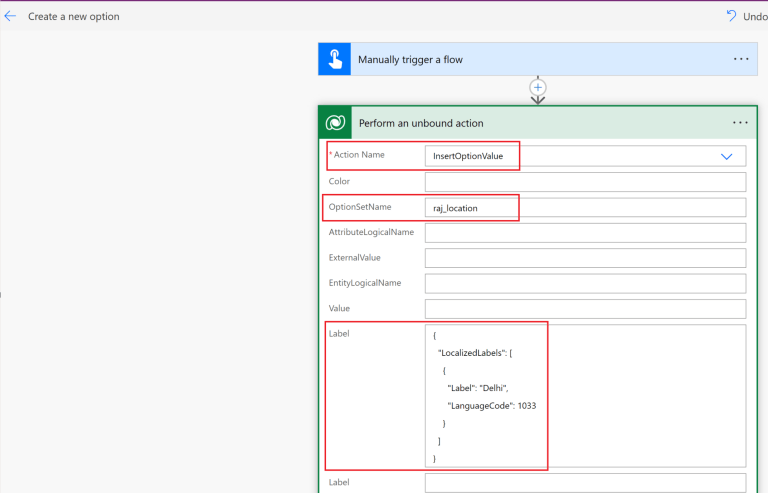Click the Undo button text
Image resolution: width=768 pixels, height=493 pixels.
tap(756, 16)
